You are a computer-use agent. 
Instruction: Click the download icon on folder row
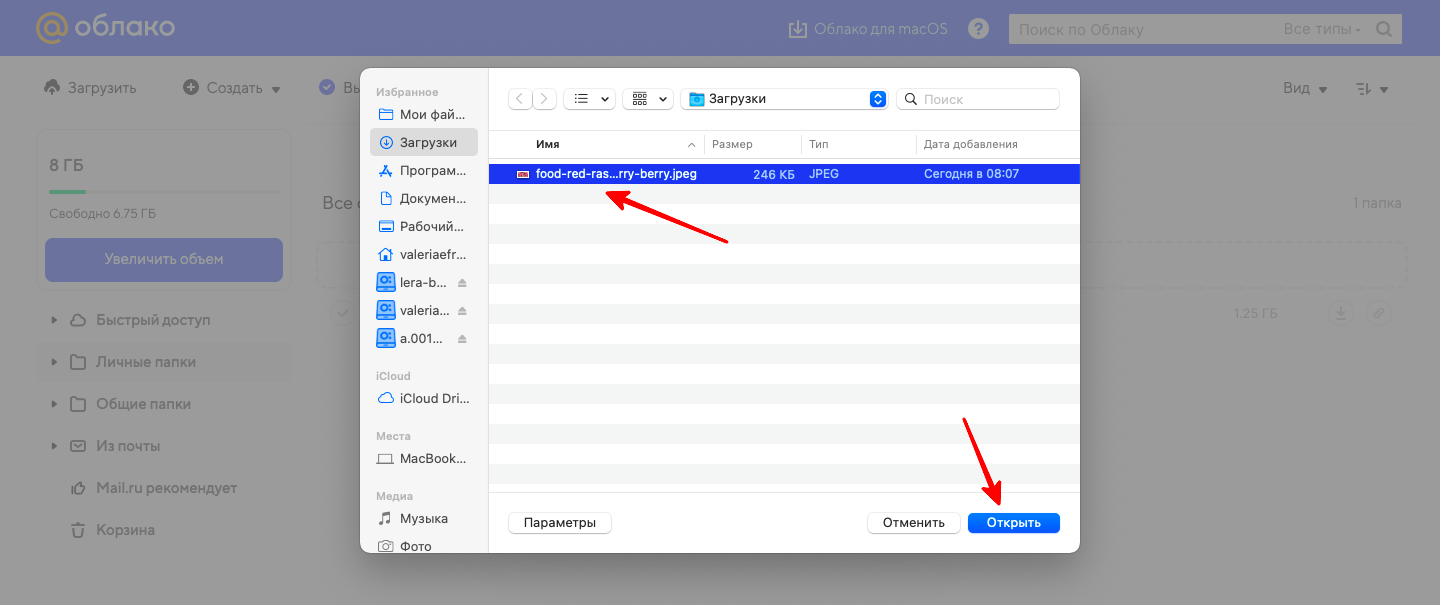1340,313
